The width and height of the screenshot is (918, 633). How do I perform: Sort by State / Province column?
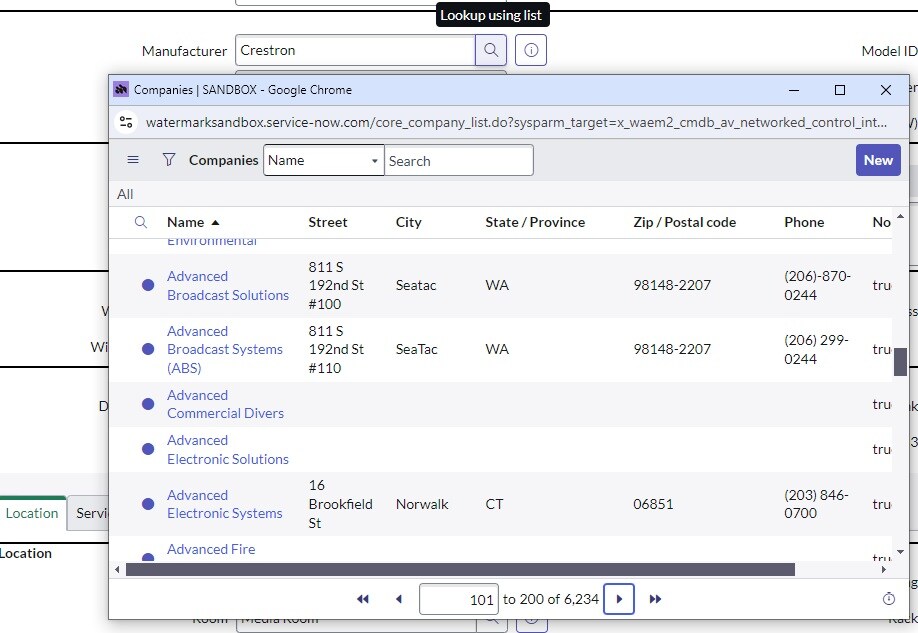tap(535, 223)
